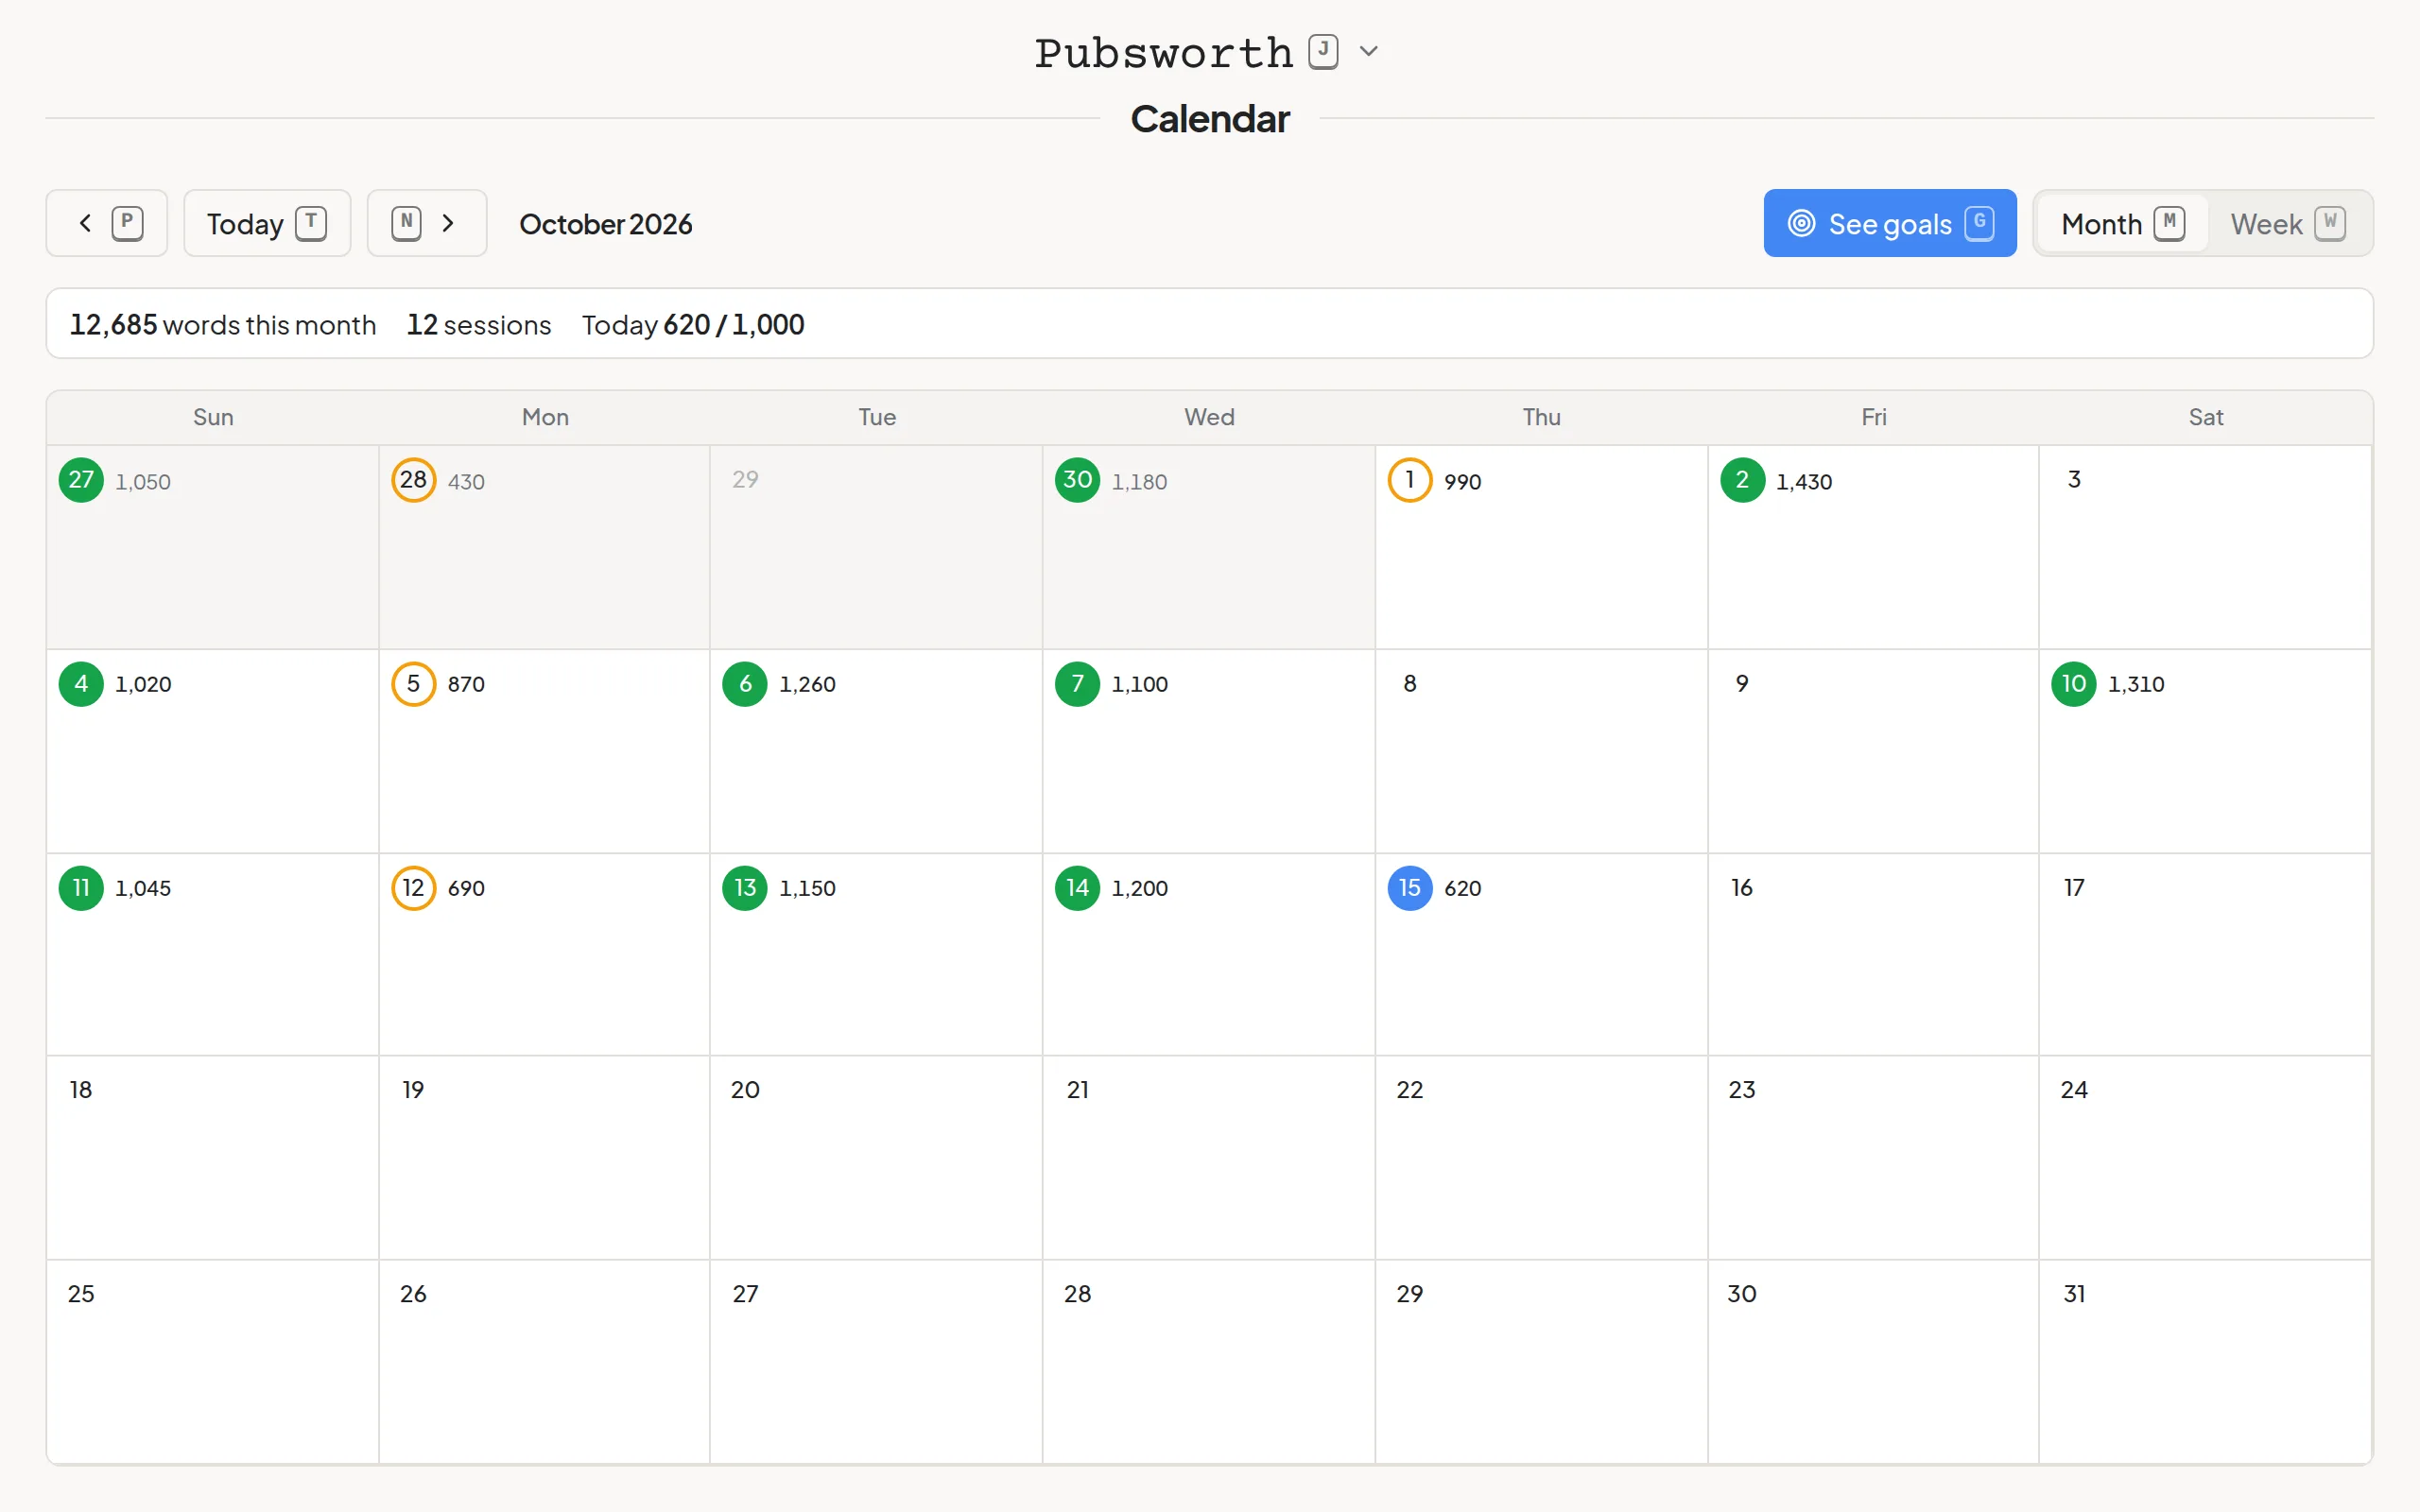Screen dimensions: 2420x1512
Task: Open the October 22 day cell
Action: [x=1541, y=1158]
